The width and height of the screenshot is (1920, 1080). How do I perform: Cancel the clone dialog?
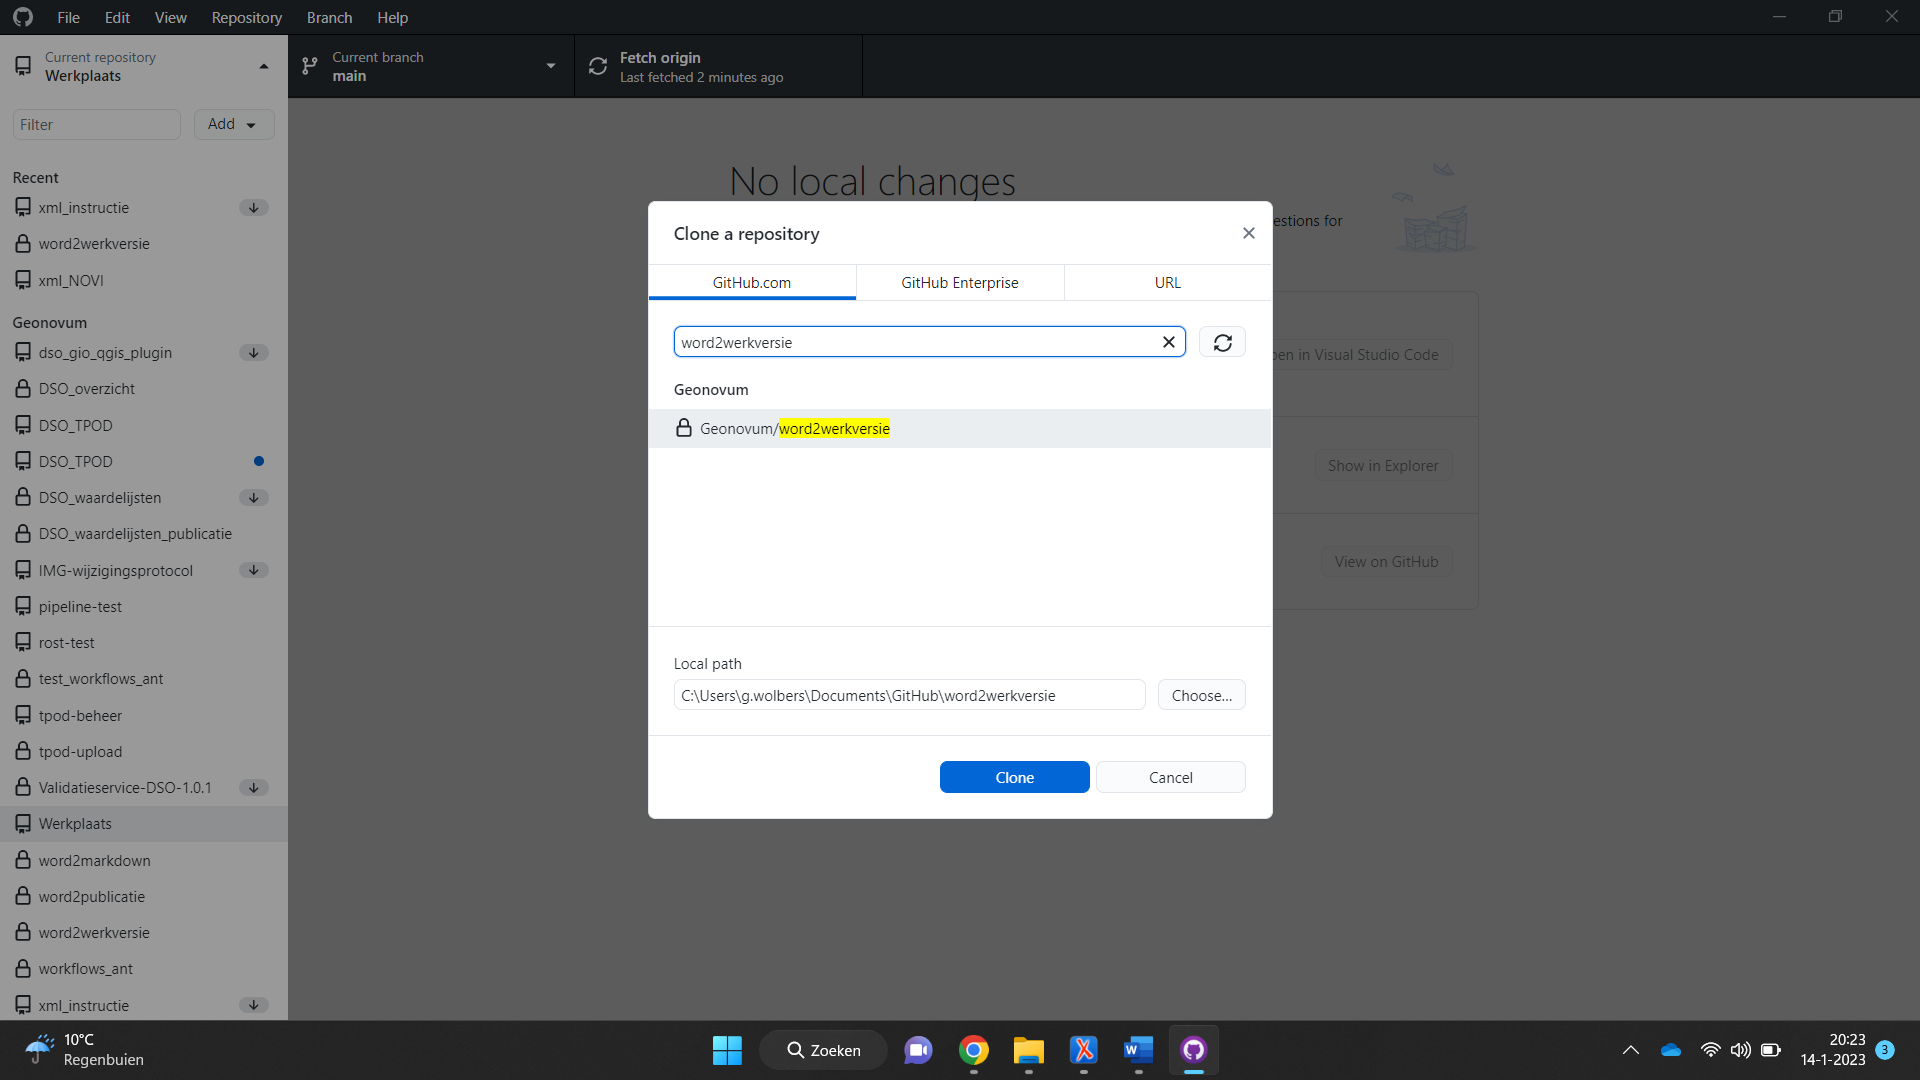(x=1170, y=777)
